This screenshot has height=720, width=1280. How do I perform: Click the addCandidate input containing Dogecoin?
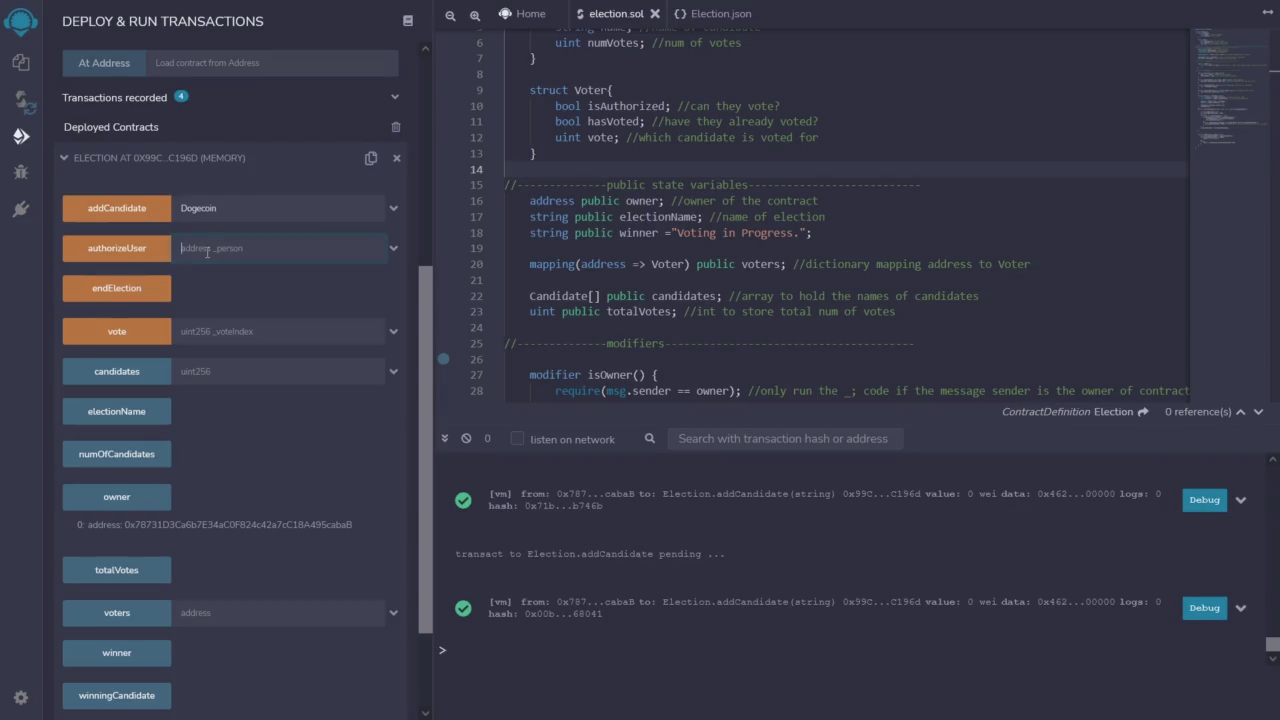pos(278,208)
